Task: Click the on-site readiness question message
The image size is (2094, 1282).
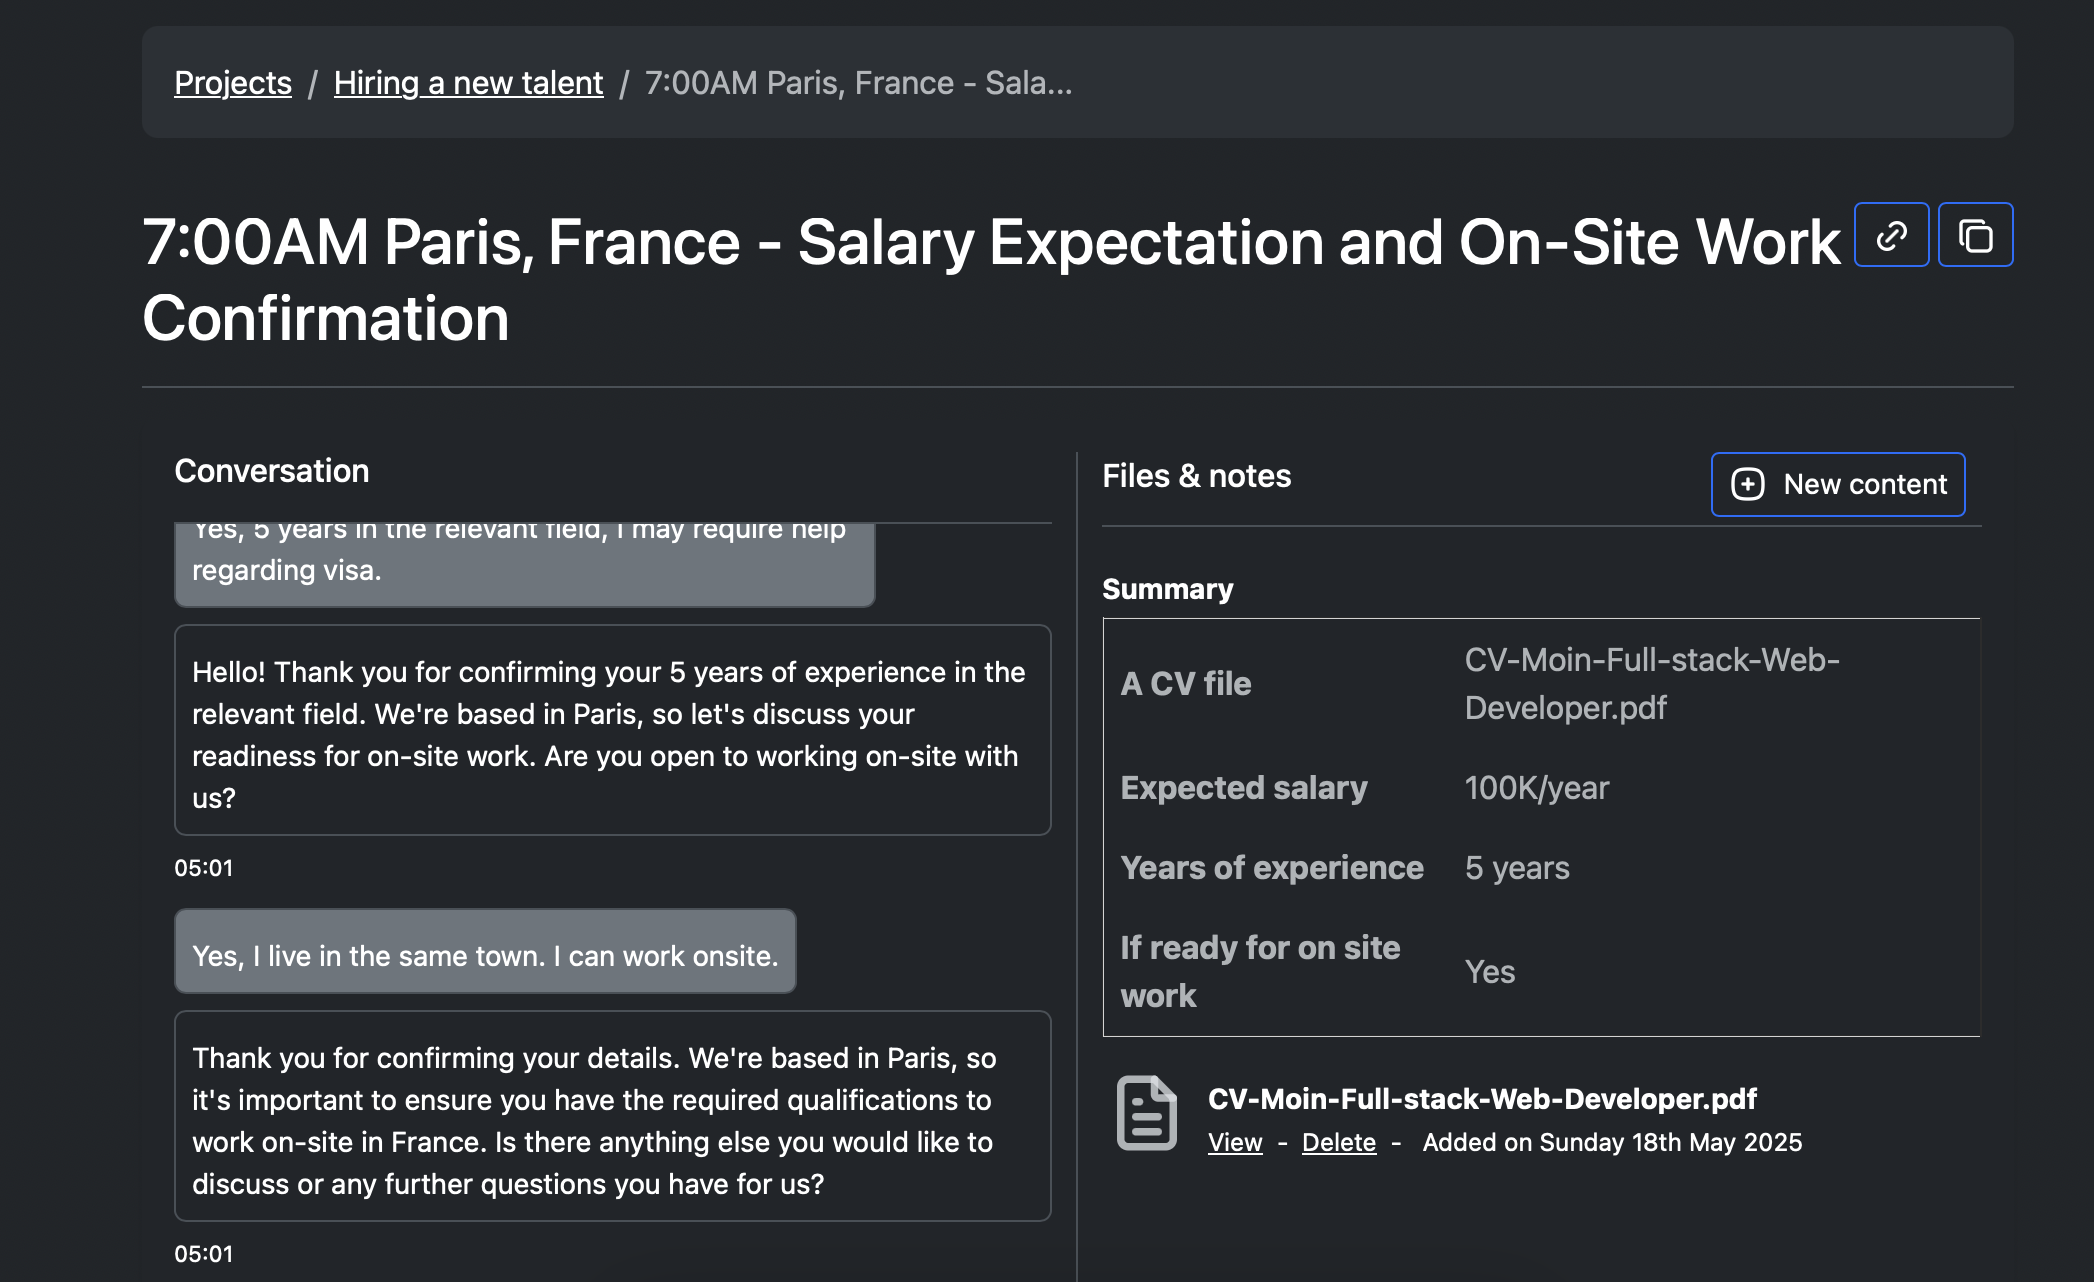Action: [x=612, y=734]
